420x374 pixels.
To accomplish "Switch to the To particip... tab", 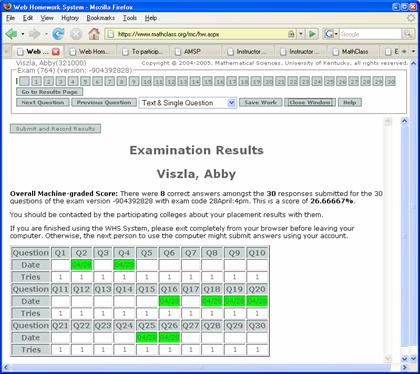I will 143,52.
